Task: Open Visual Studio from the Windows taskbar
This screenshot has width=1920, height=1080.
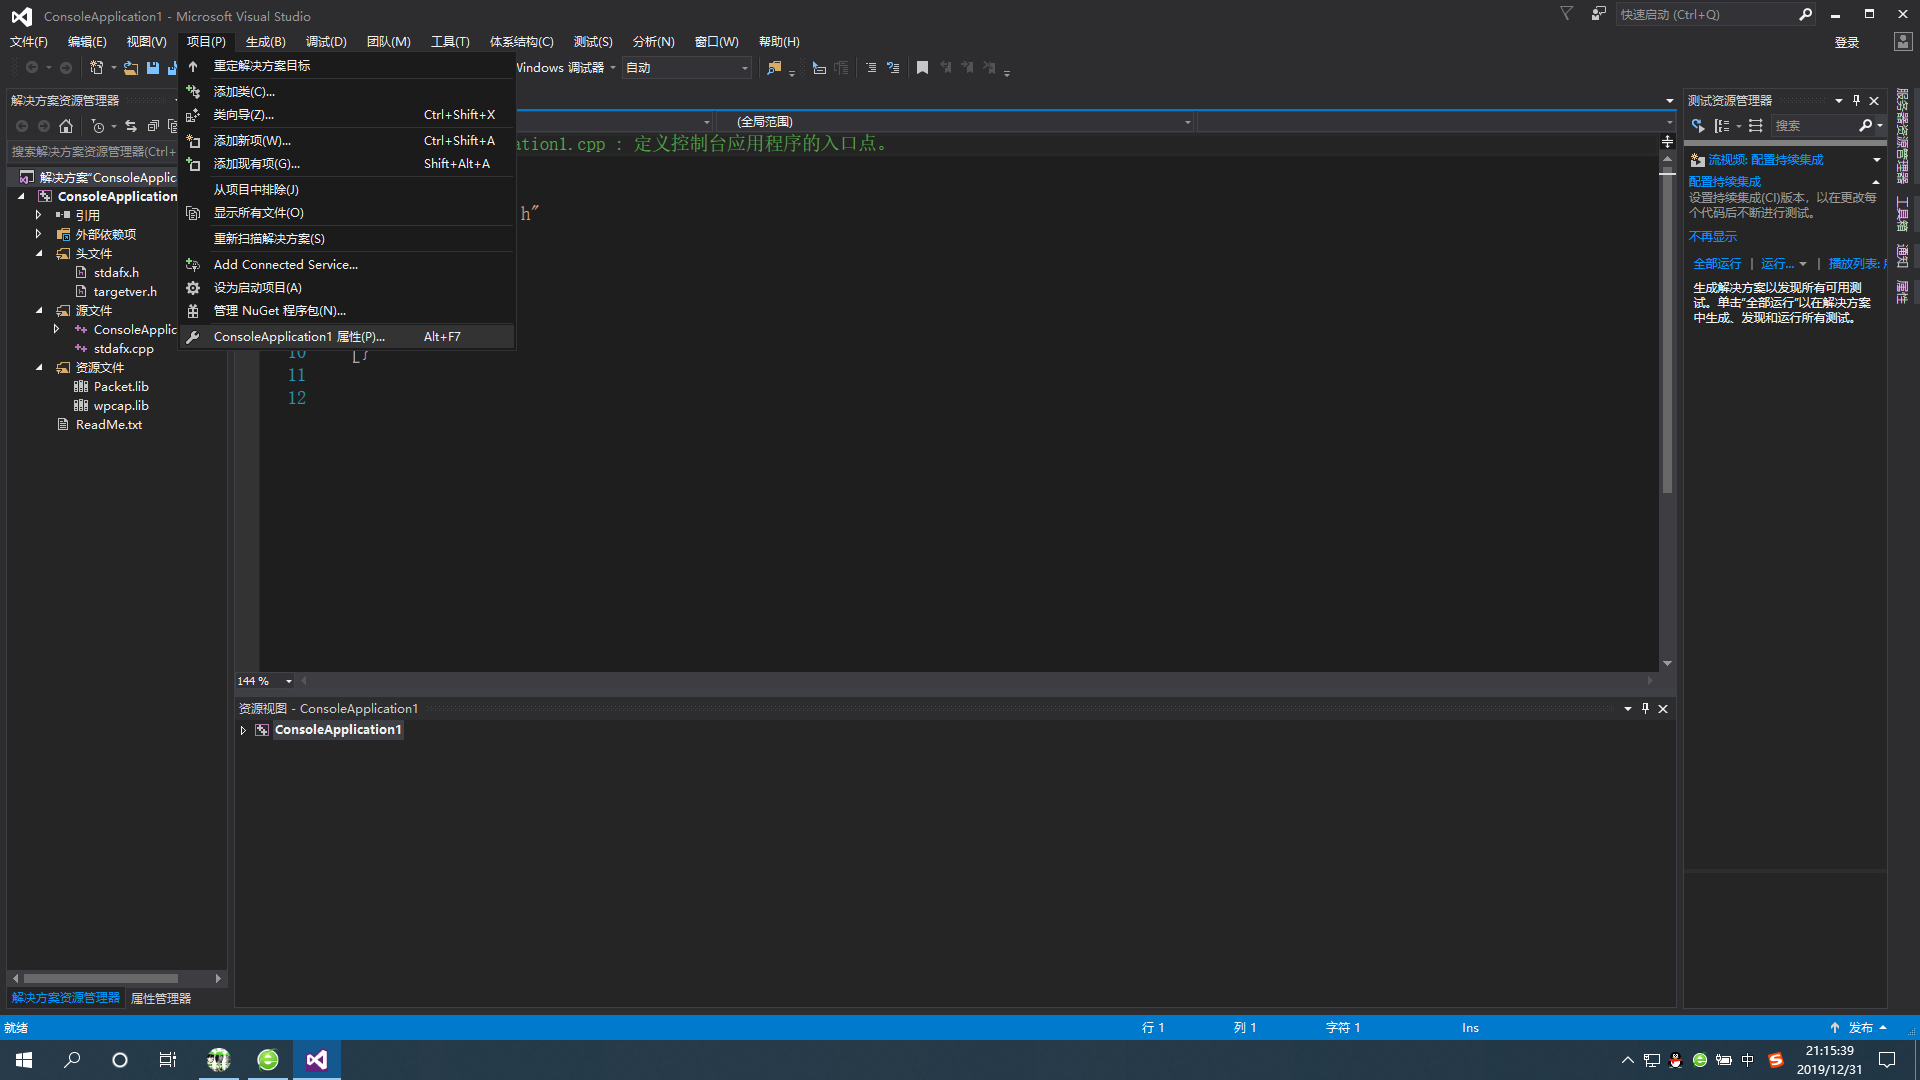Action: point(316,1060)
